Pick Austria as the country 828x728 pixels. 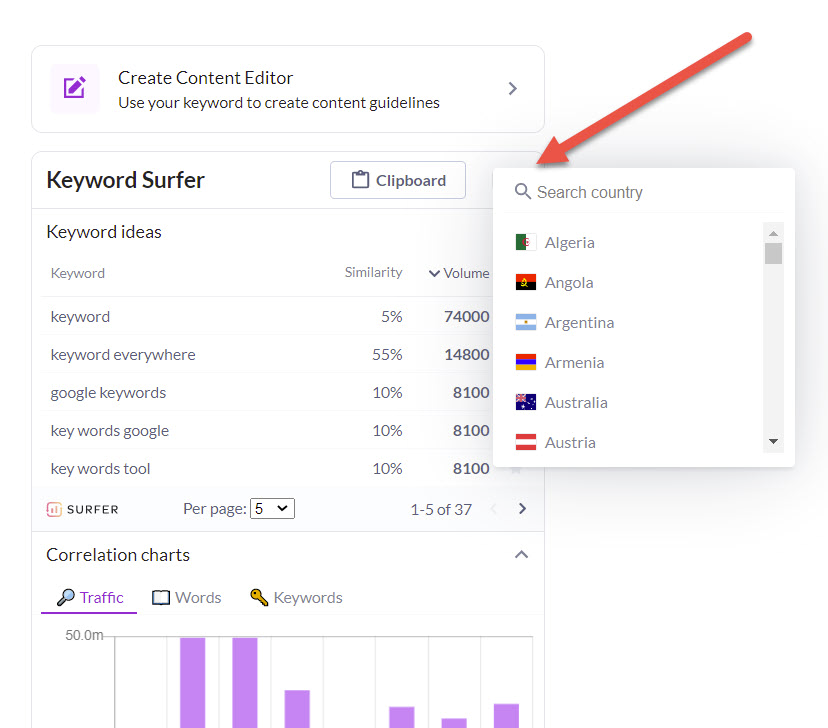pyautogui.click(x=570, y=441)
